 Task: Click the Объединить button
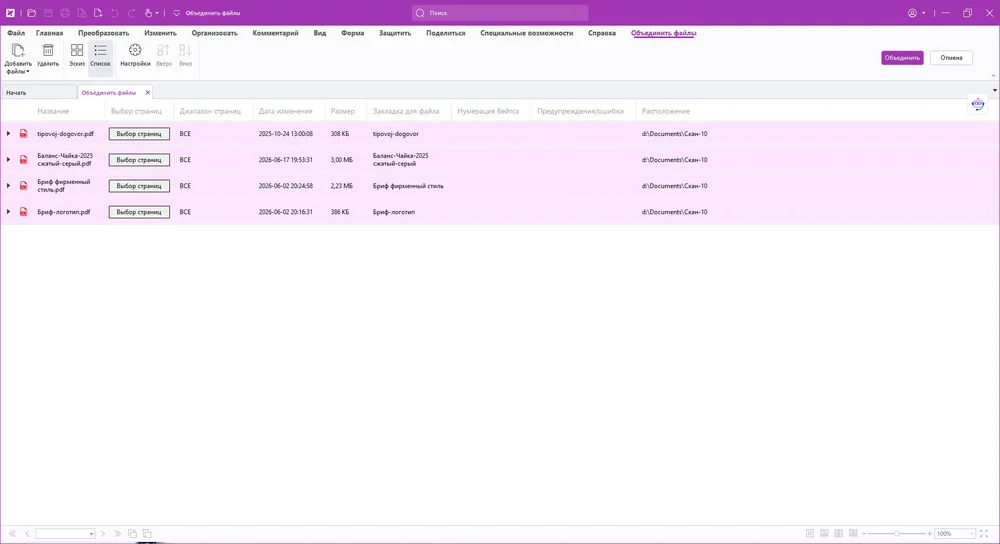(902, 57)
